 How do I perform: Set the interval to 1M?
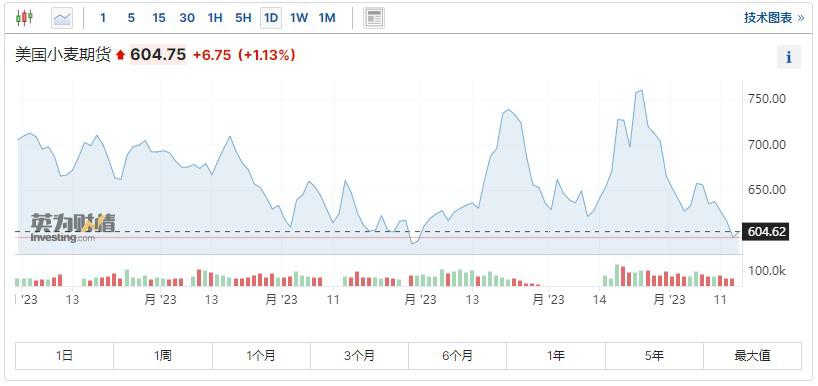coord(327,18)
